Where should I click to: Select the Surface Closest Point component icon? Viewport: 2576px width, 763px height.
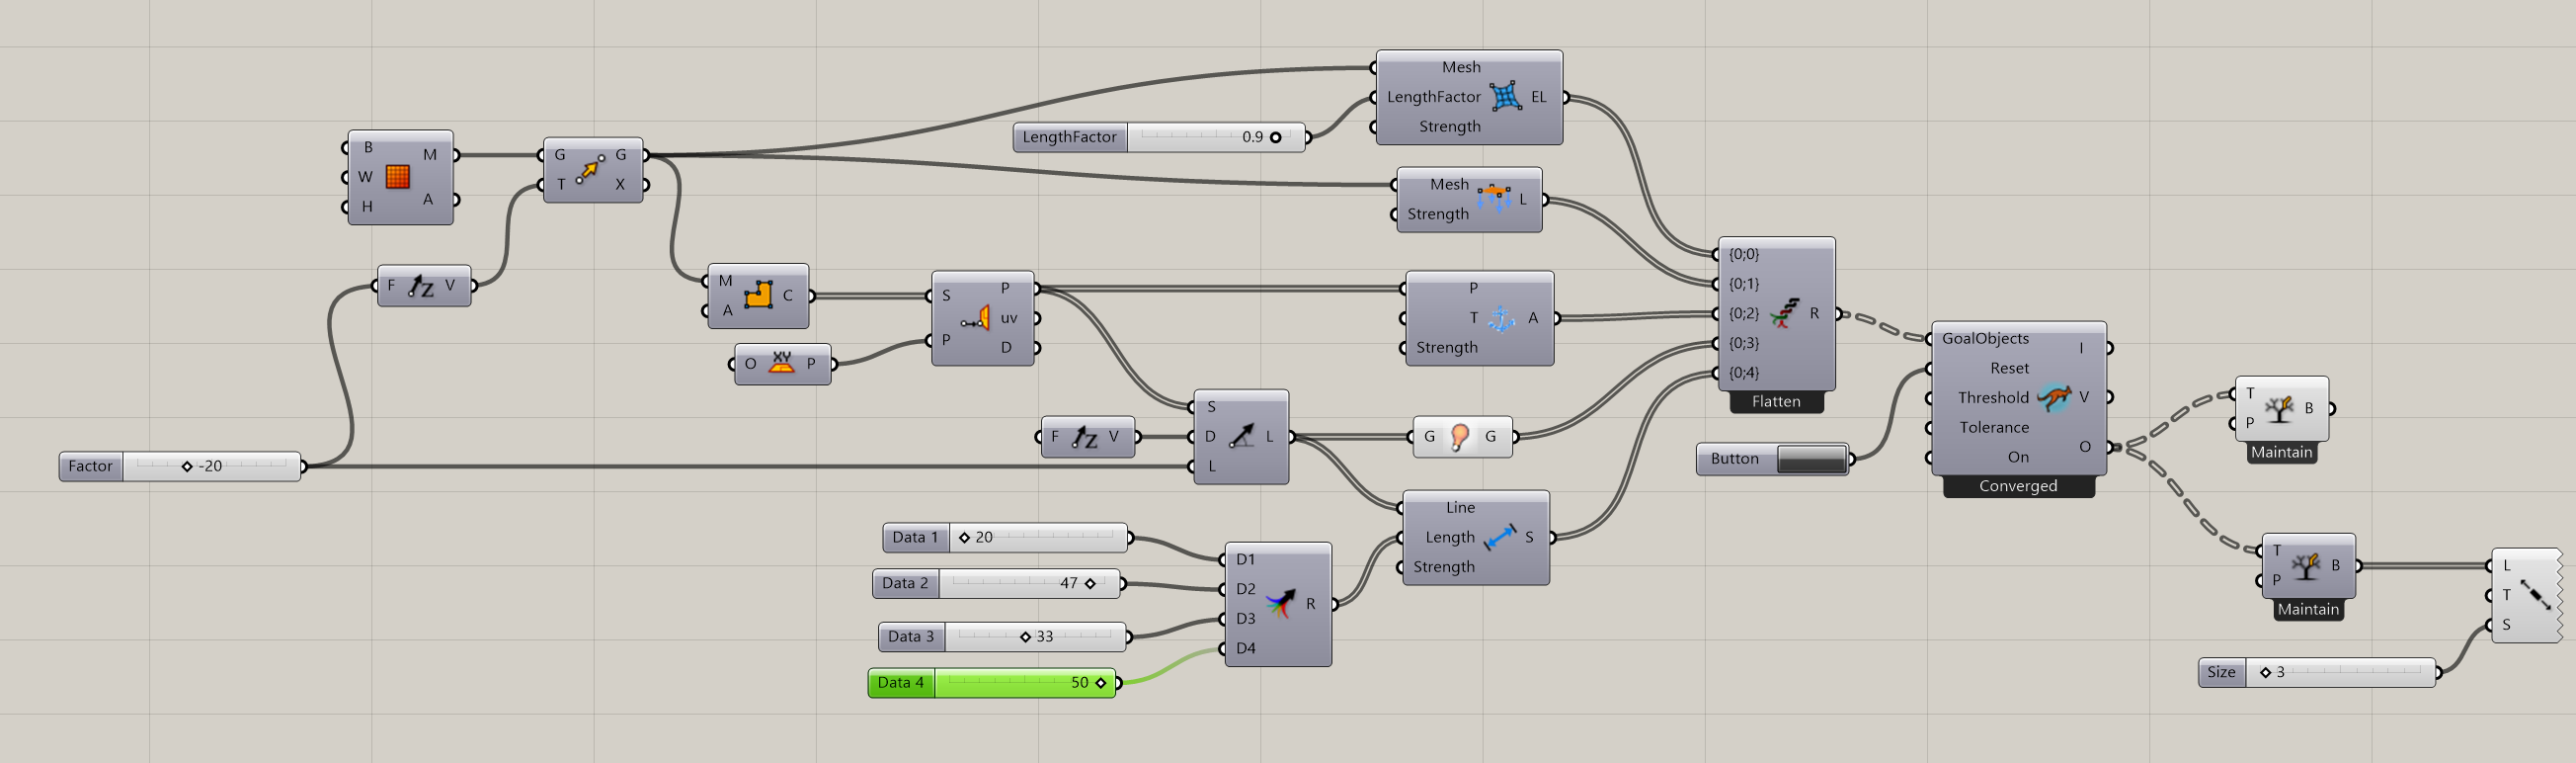976,318
